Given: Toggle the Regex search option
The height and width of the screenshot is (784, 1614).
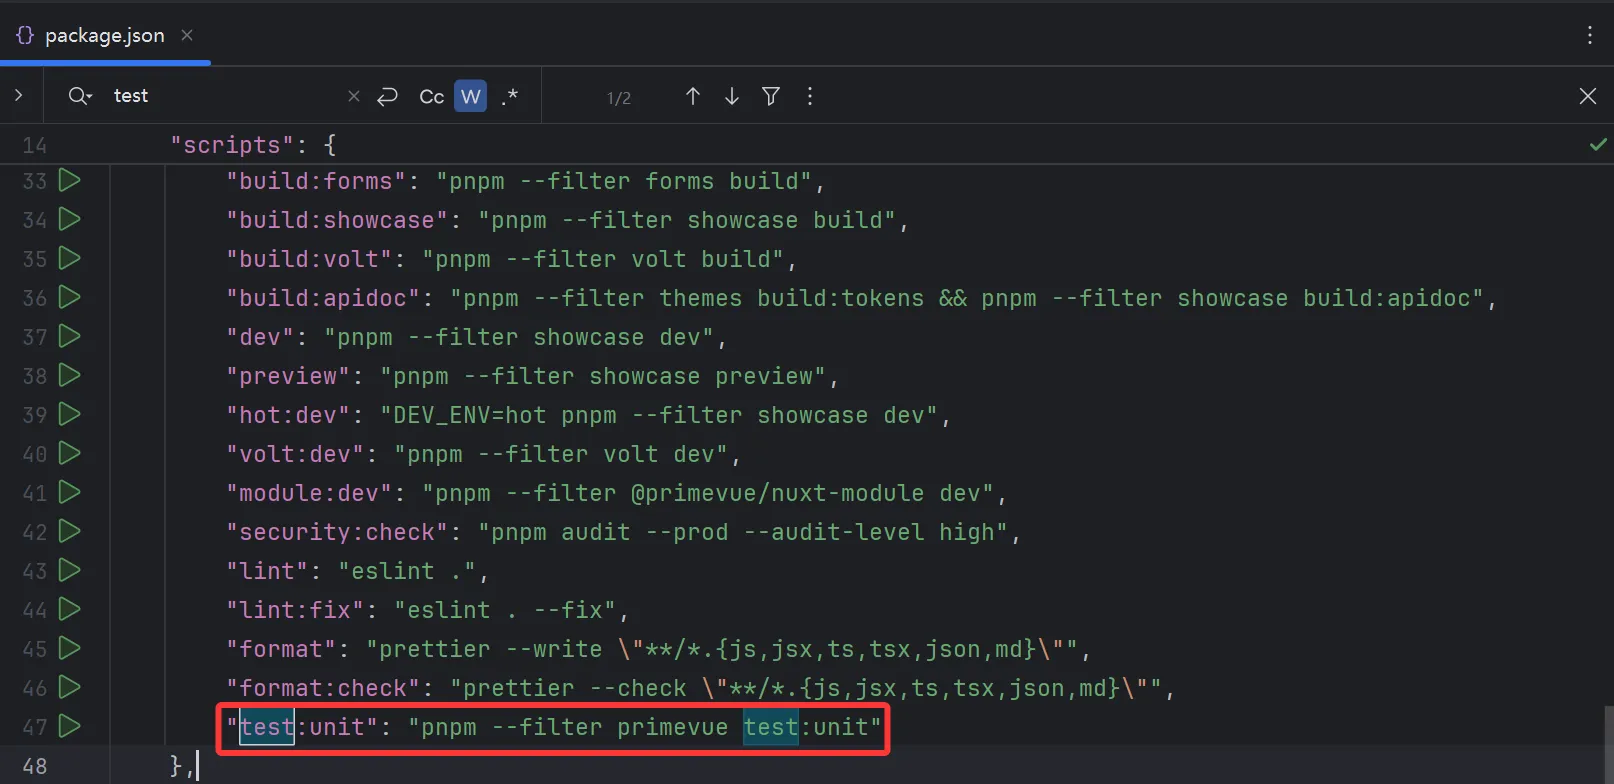Looking at the screenshot, I should click(510, 96).
